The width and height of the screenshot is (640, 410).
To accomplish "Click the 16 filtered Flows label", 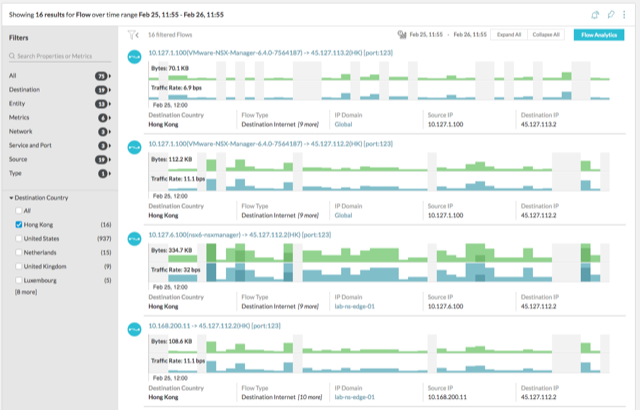I will click(170, 35).
